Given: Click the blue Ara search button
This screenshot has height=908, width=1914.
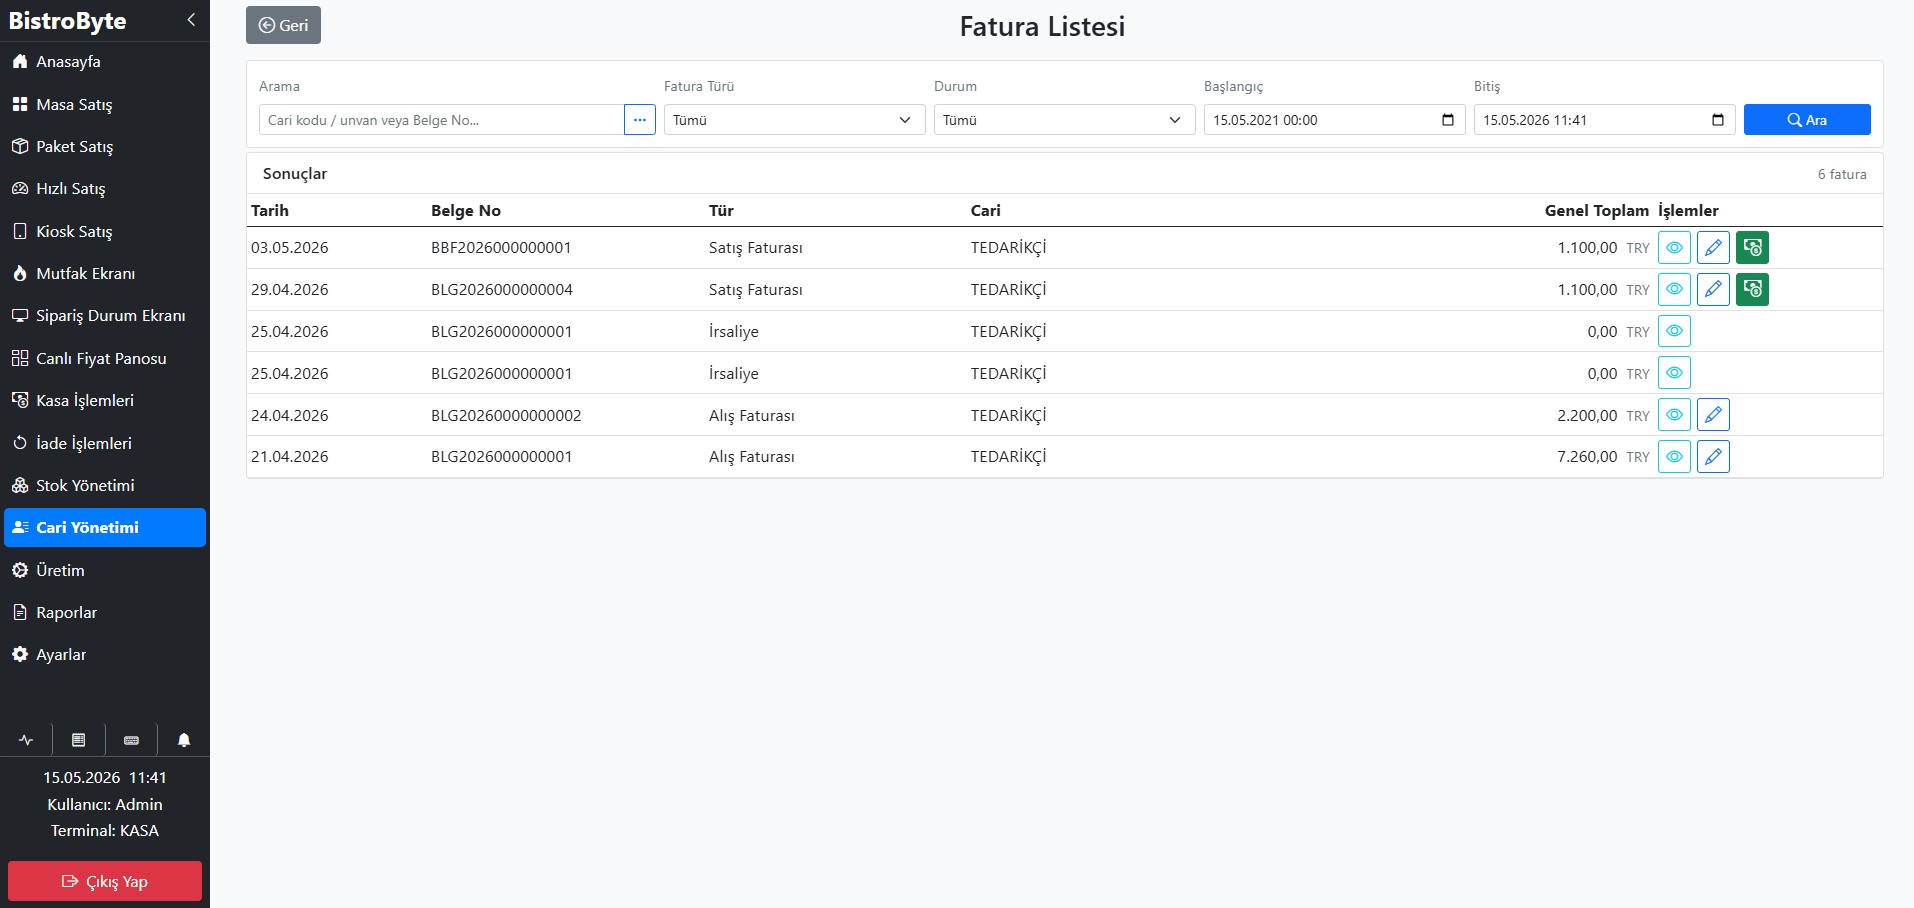Looking at the screenshot, I should click(1807, 120).
